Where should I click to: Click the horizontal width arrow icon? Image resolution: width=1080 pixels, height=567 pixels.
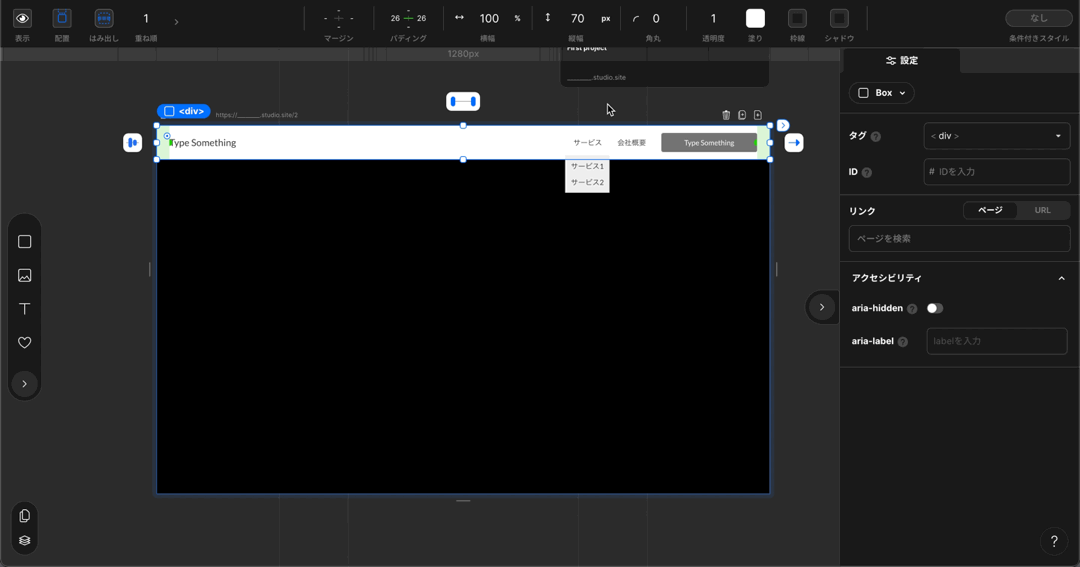click(x=459, y=18)
